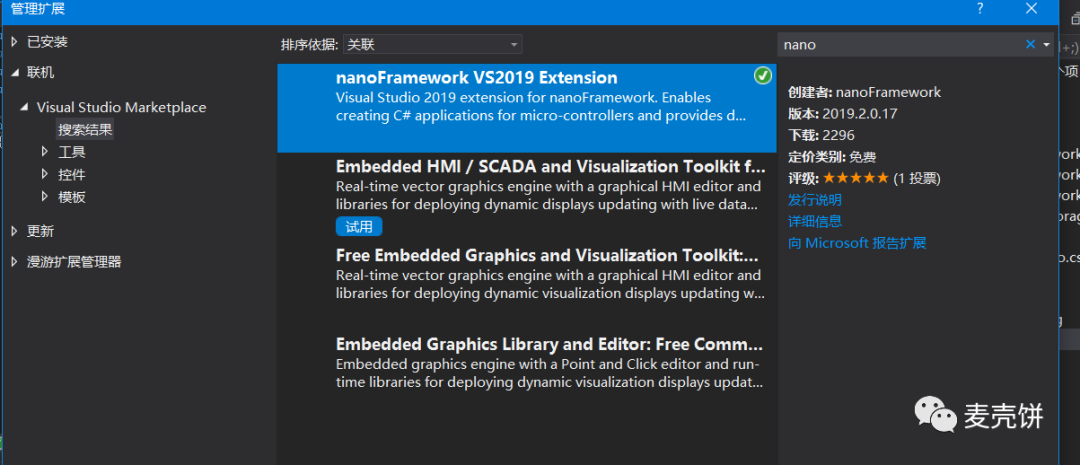Image resolution: width=1080 pixels, height=465 pixels.
Task: Open the 发行说明 release notes link
Action: click(x=815, y=200)
